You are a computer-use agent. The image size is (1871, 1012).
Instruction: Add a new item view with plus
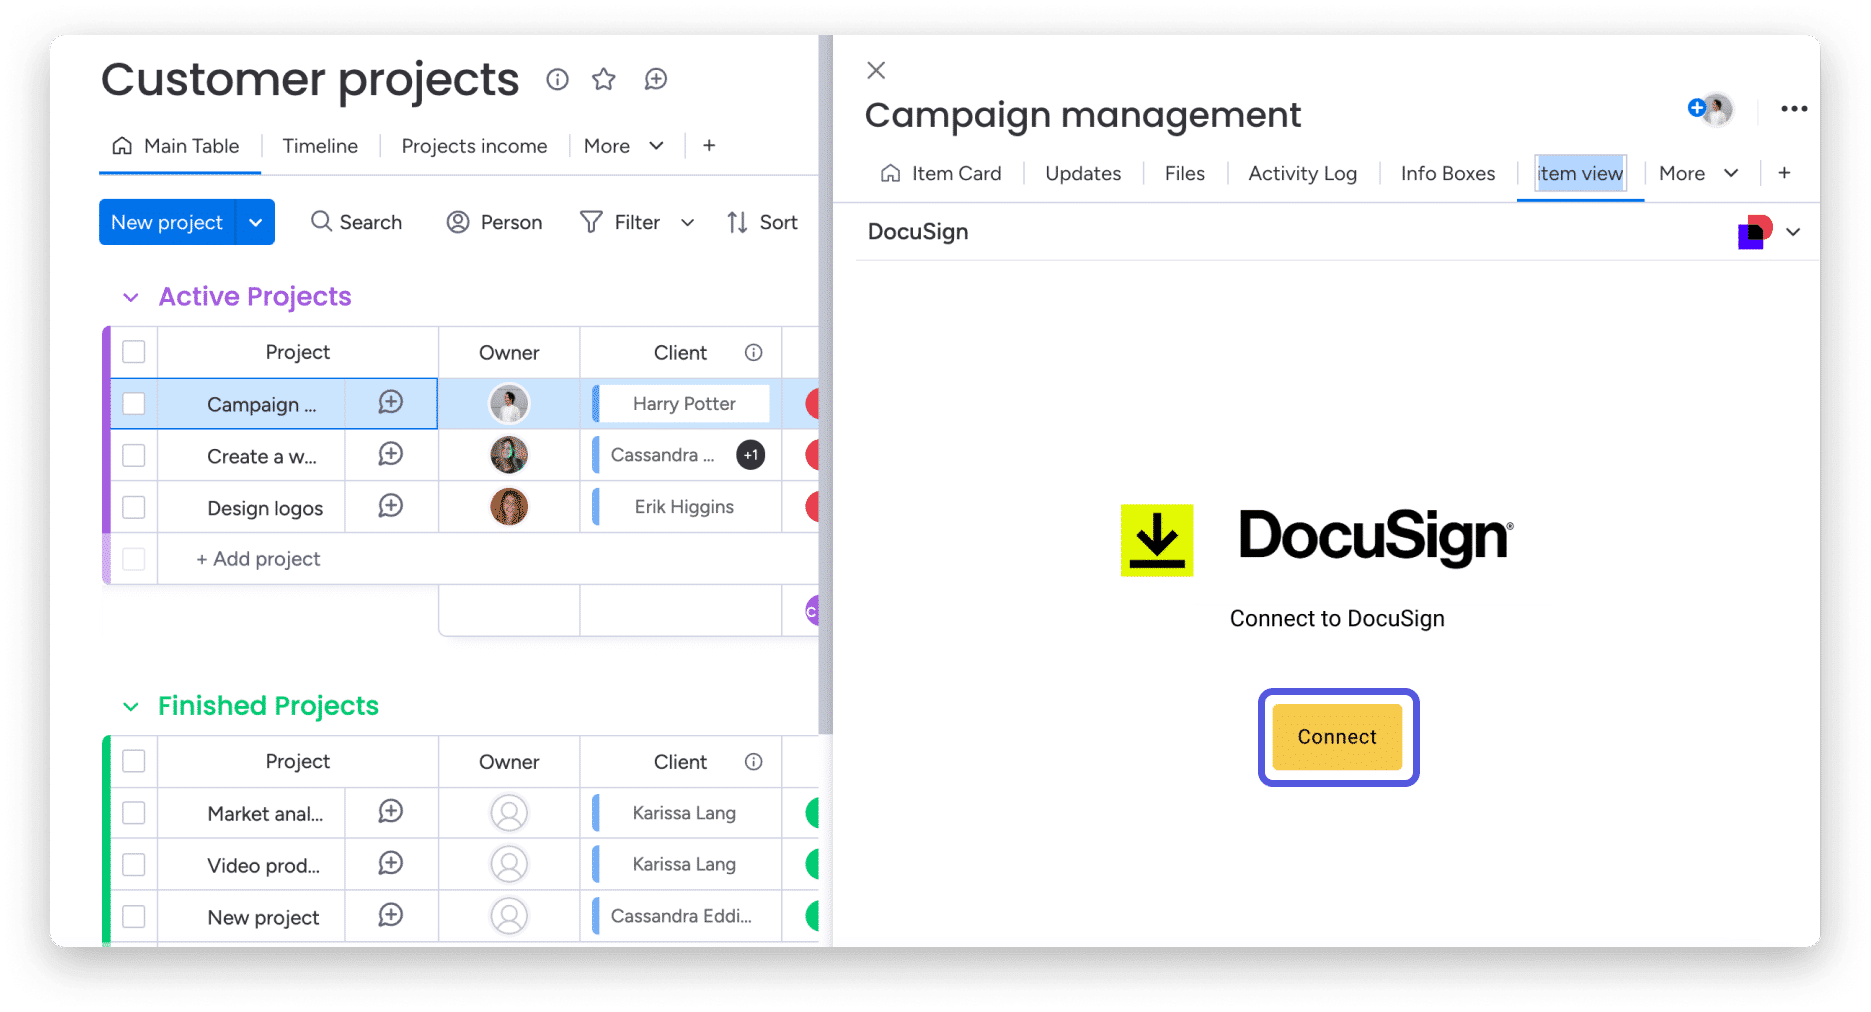tap(1784, 173)
